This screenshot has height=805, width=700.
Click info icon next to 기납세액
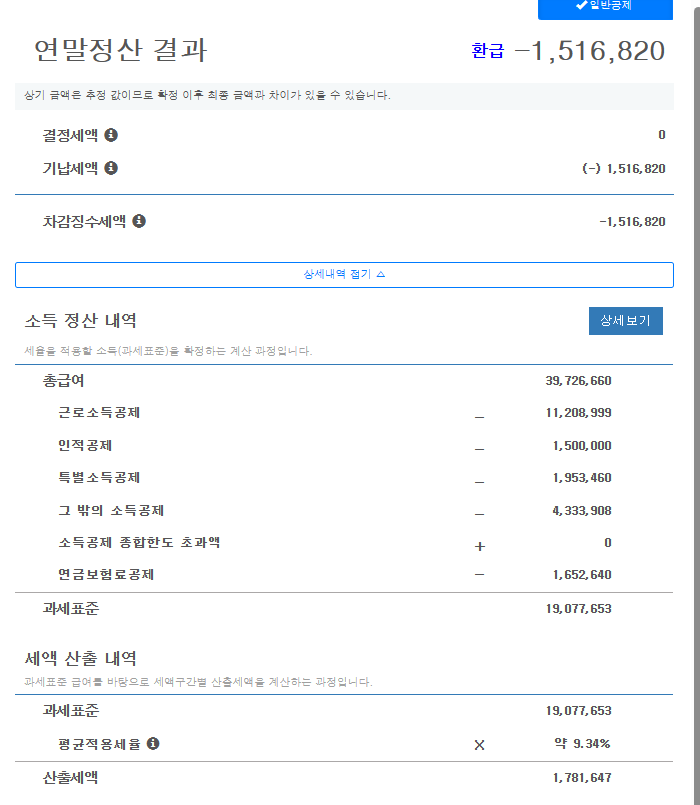pos(111,168)
